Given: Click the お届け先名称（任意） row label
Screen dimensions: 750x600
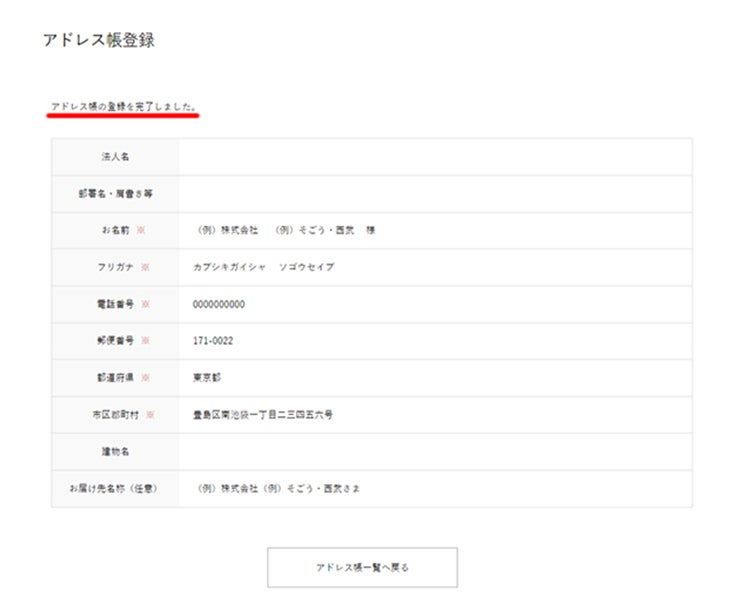Looking at the screenshot, I should 113,489.
